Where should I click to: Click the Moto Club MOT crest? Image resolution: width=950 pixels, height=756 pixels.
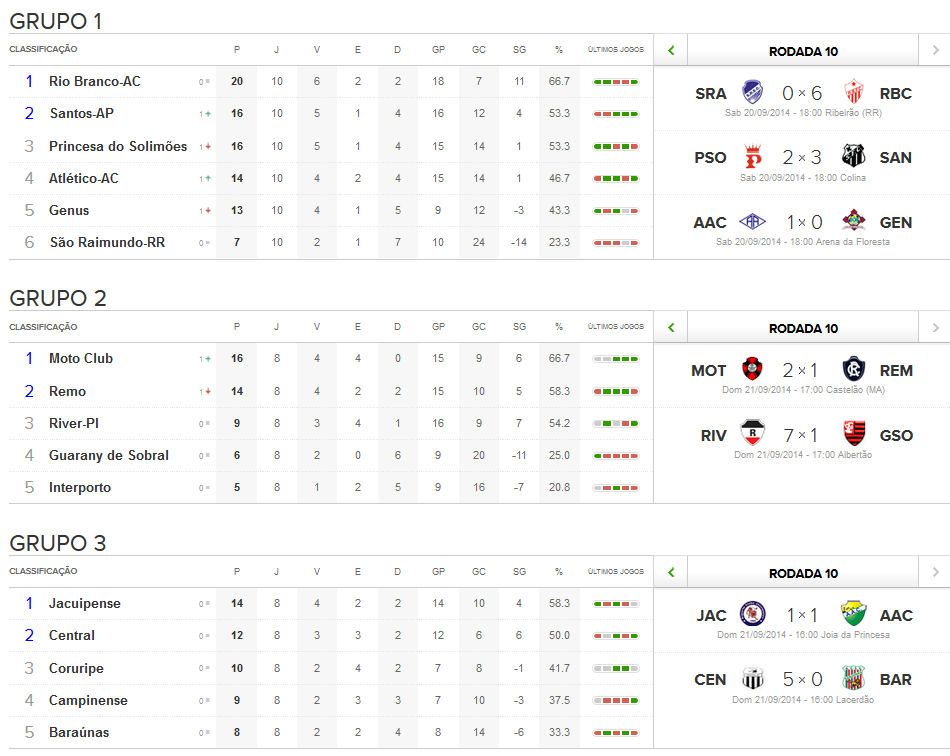click(753, 370)
